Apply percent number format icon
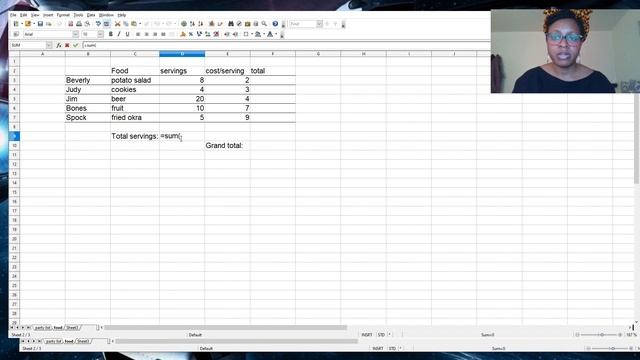The image size is (640, 360). pos(191,34)
